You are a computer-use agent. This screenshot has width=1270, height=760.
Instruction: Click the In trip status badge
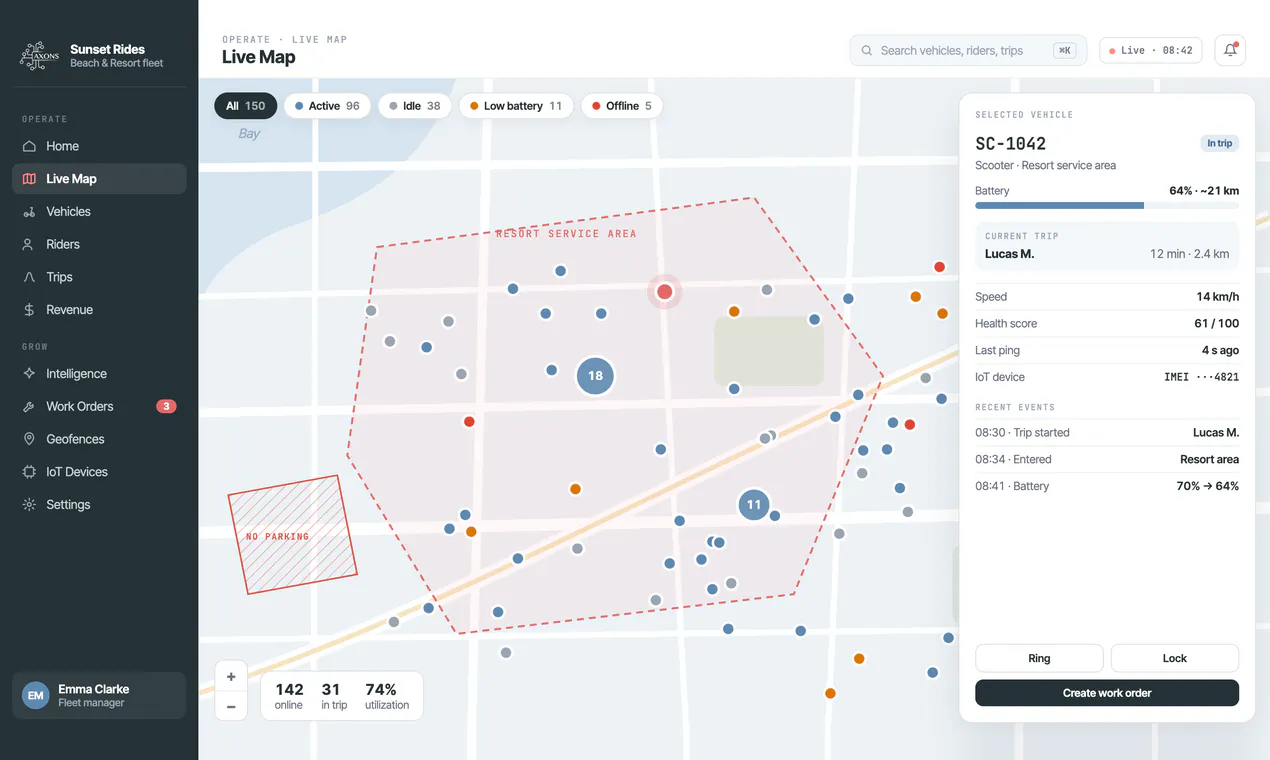(x=1219, y=143)
